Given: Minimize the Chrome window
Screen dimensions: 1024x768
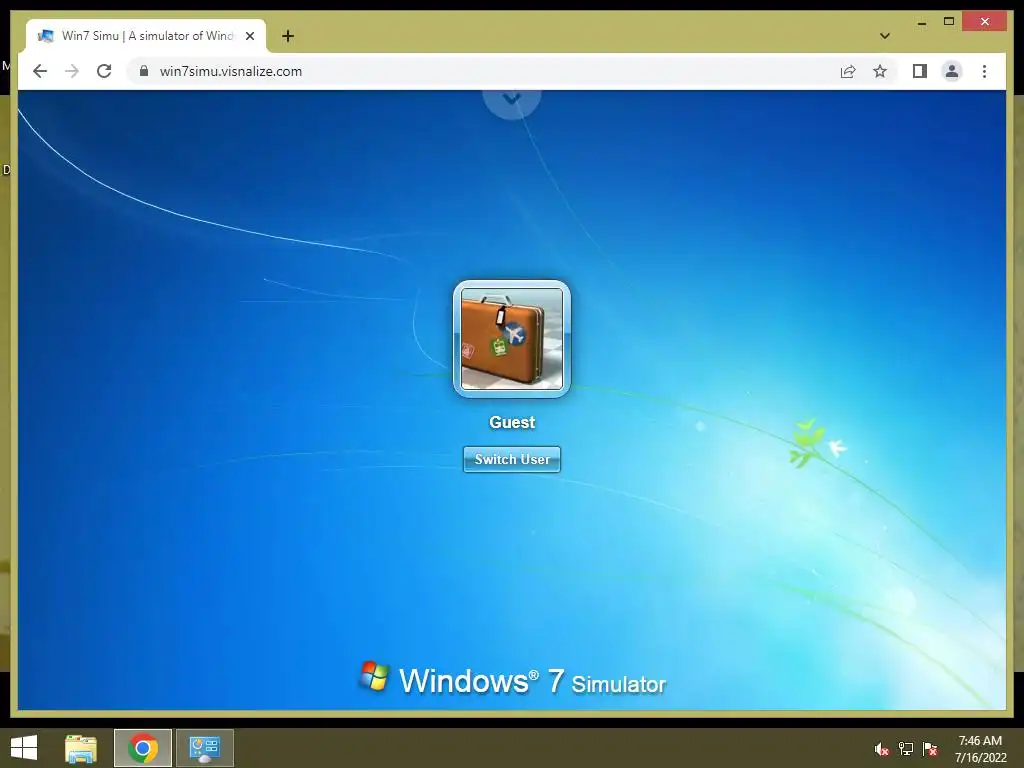Looking at the screenshot, I should [921, 22].
